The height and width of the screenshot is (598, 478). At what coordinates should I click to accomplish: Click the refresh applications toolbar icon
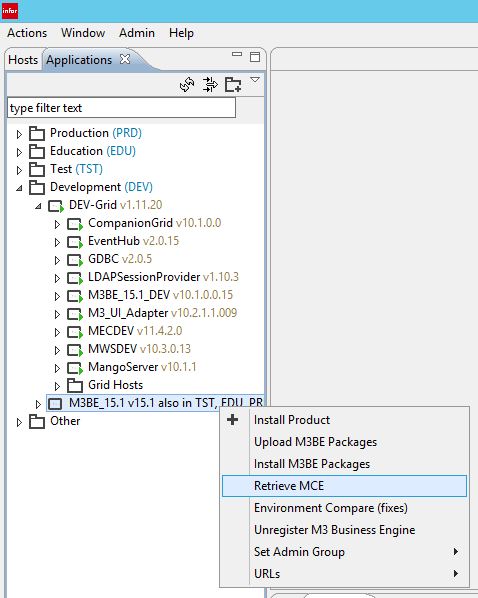point(187,84)
